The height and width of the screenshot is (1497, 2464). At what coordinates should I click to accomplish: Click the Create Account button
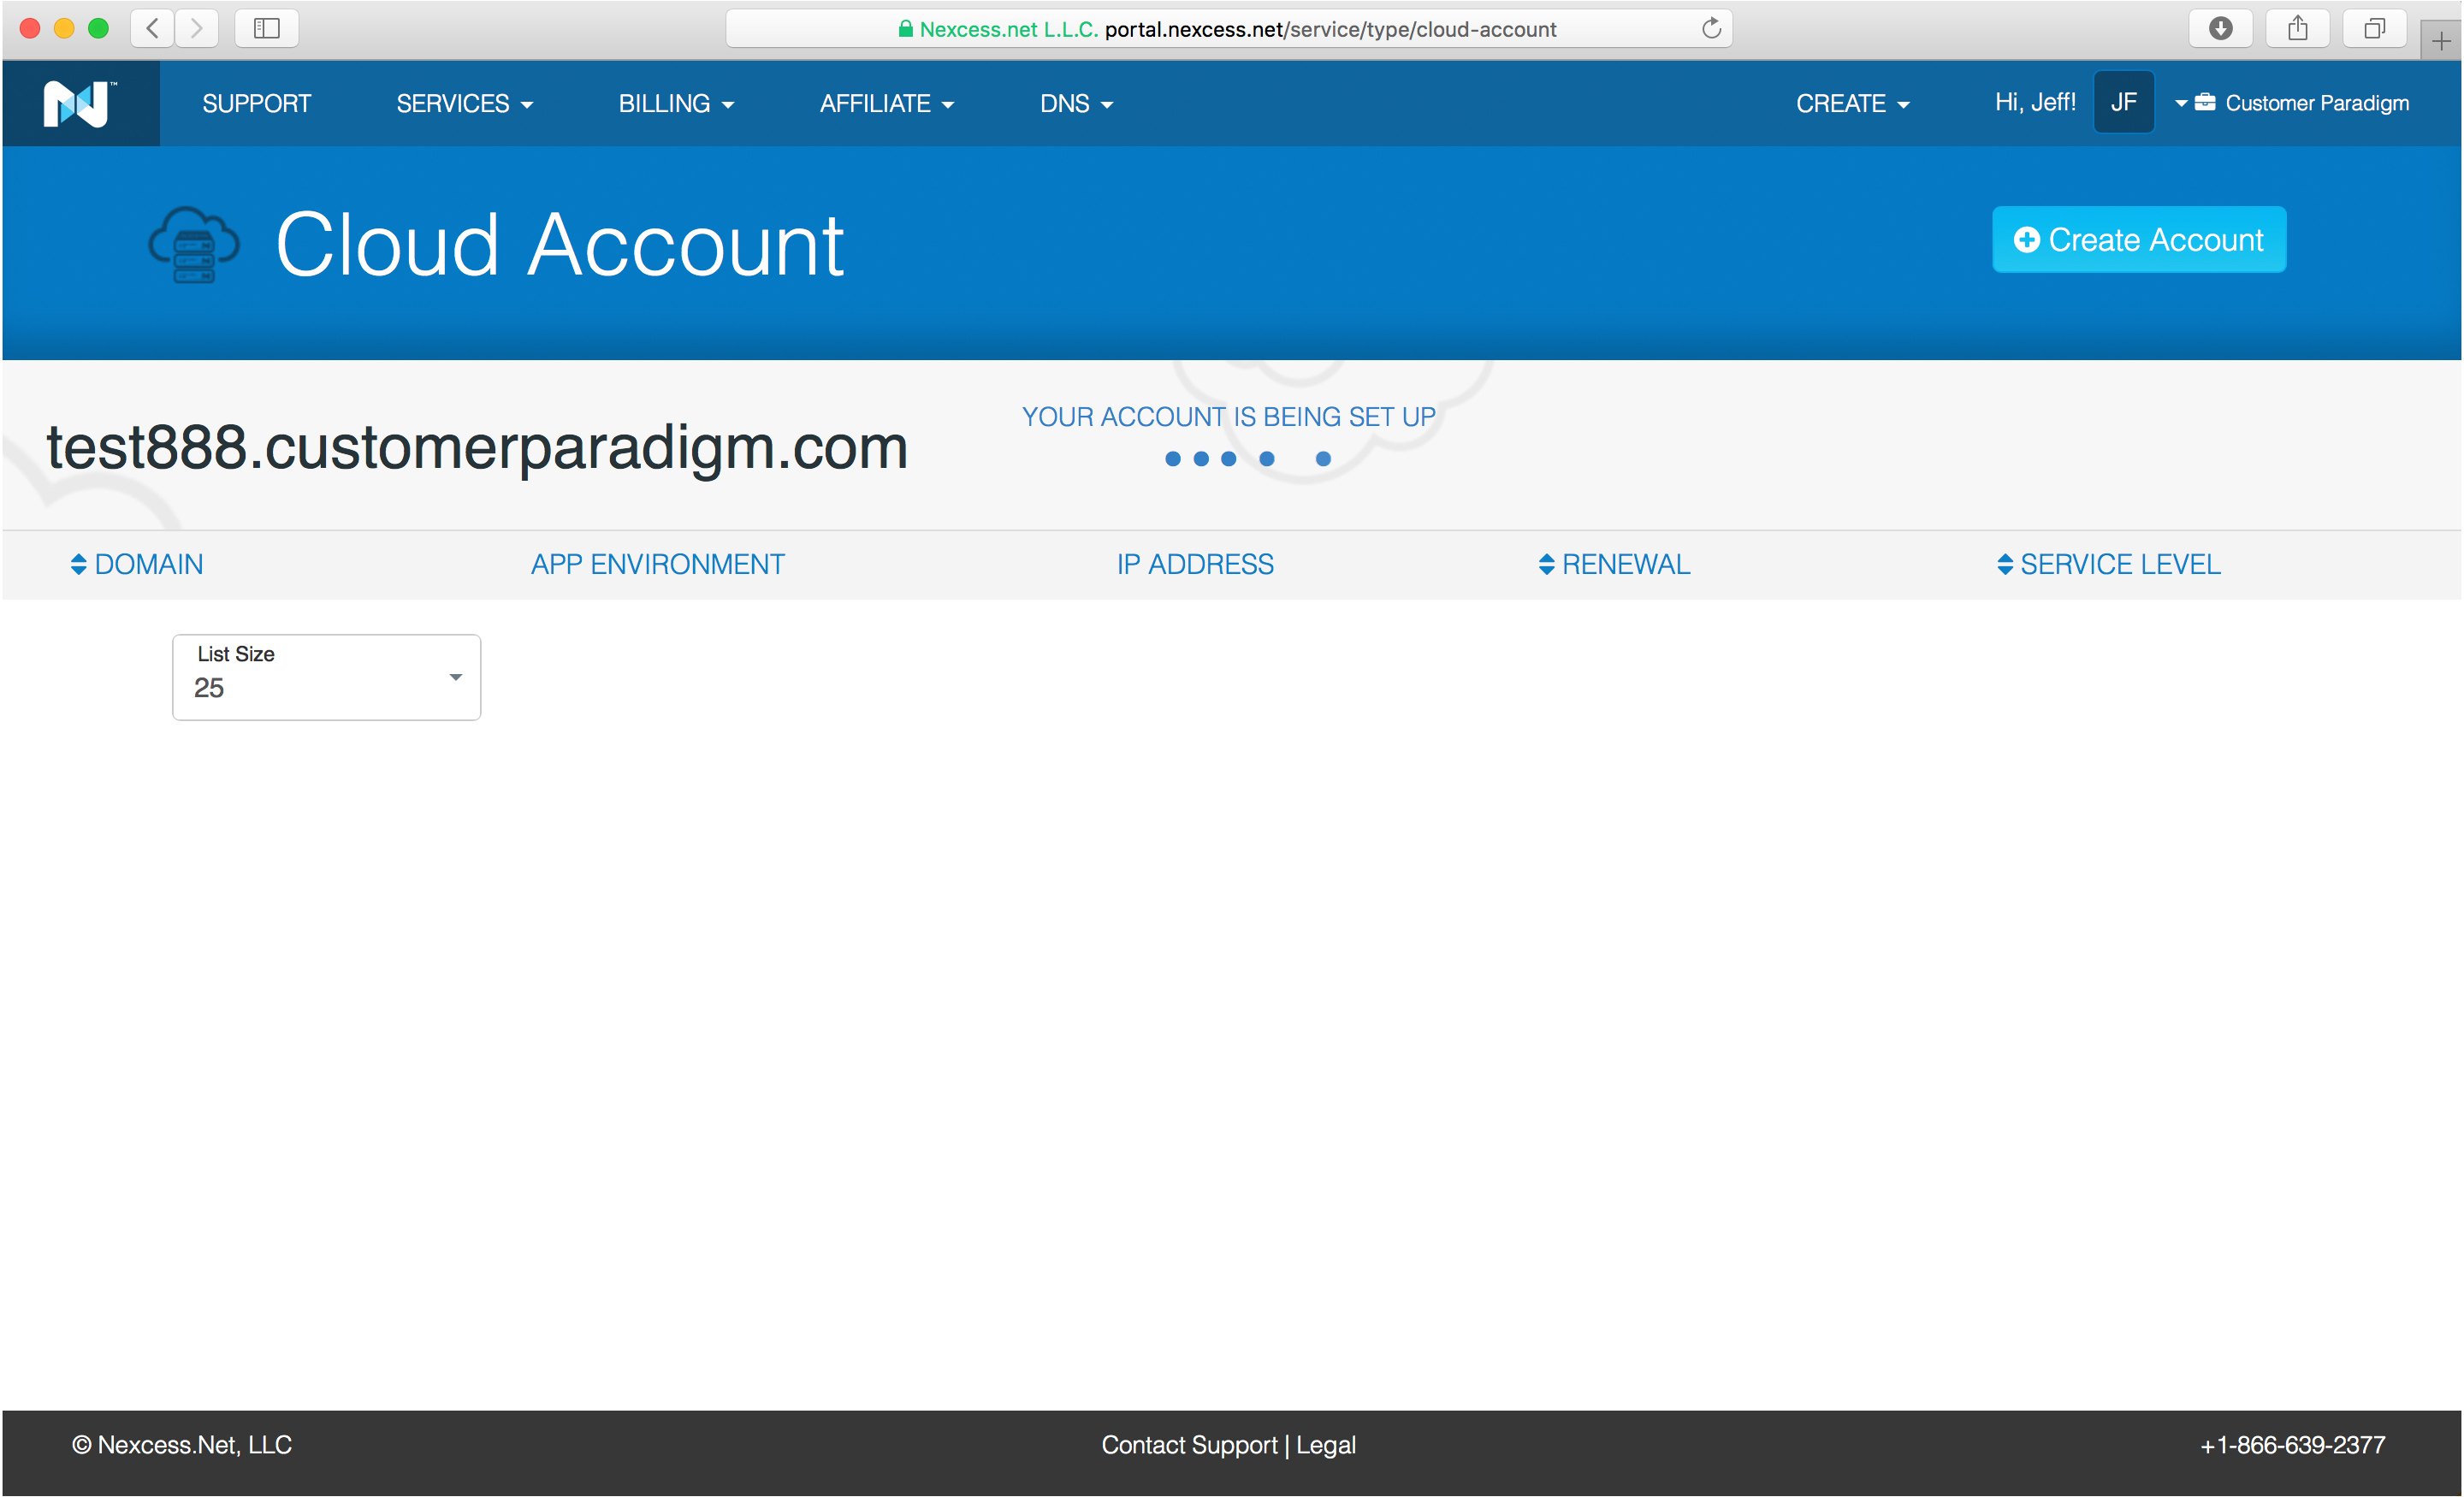[x=2139, y=240]
